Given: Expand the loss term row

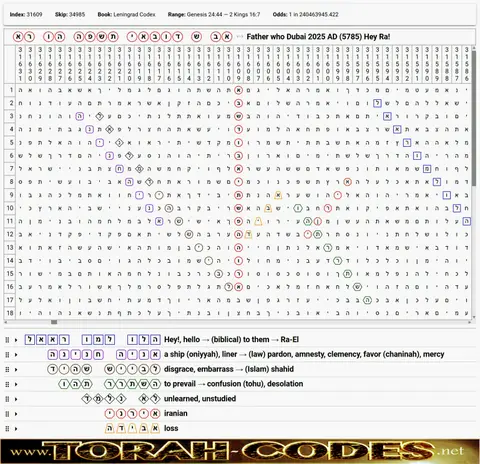Looking at the screenshot, I should tap(16, 429).
